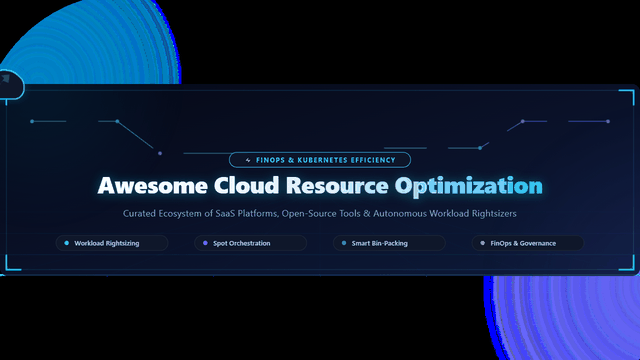
Task: Click the lightning bolt icon in the badge
Action: [248, 160]
